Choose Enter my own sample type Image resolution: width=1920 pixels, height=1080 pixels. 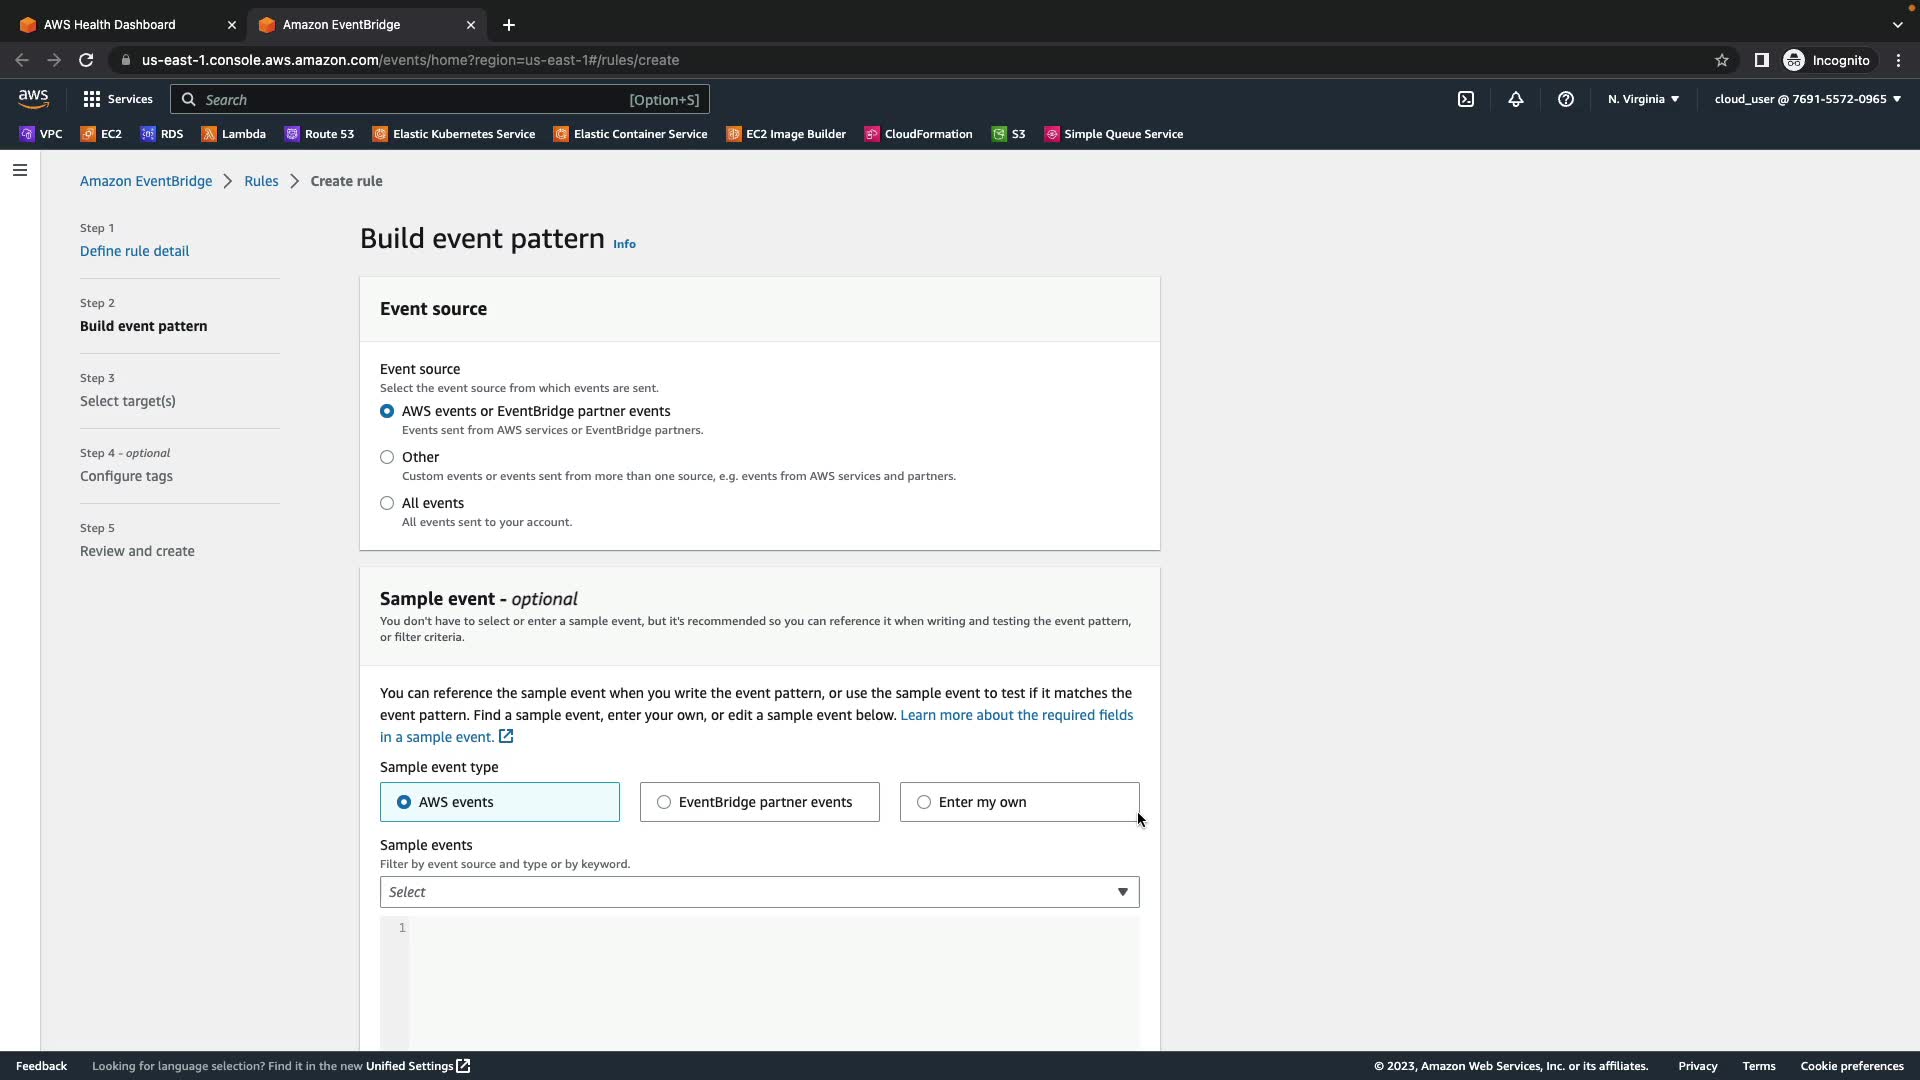tap(924, 802)
